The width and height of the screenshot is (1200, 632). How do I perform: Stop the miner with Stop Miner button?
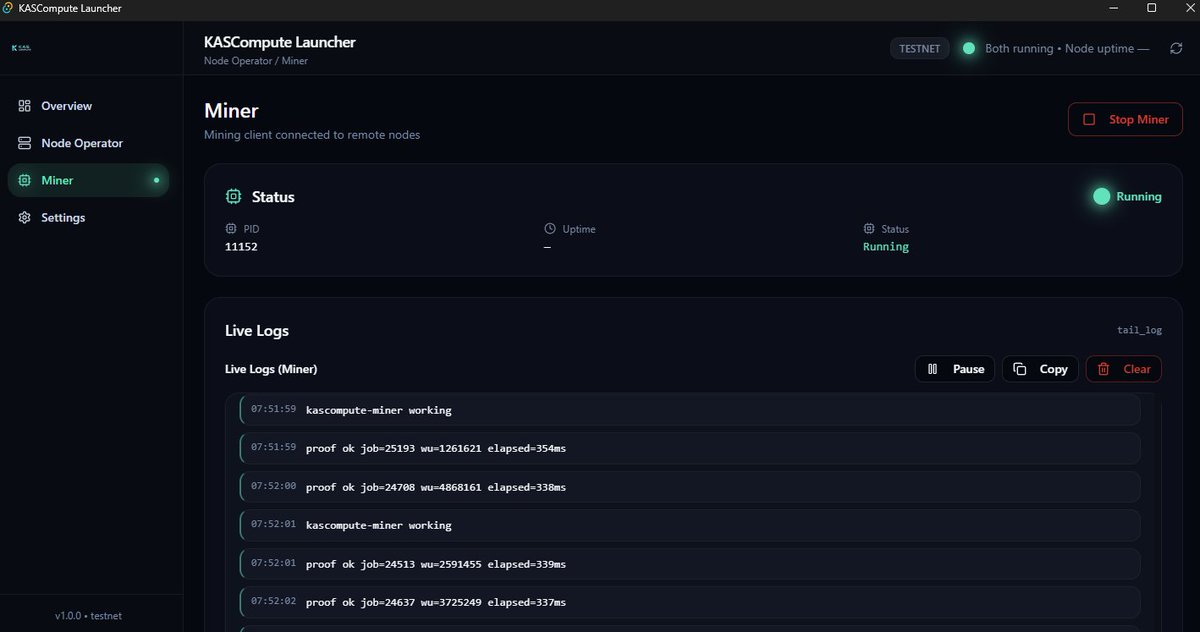coord(1125,119)
